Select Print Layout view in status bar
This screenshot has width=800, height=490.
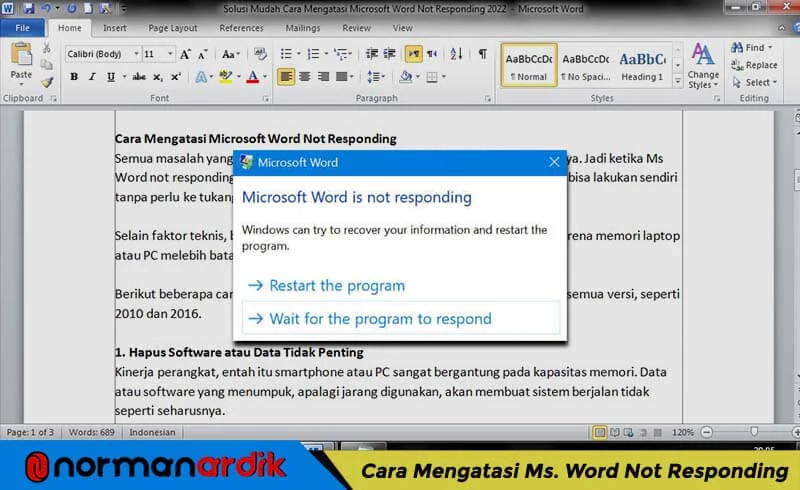click(600, 432)
